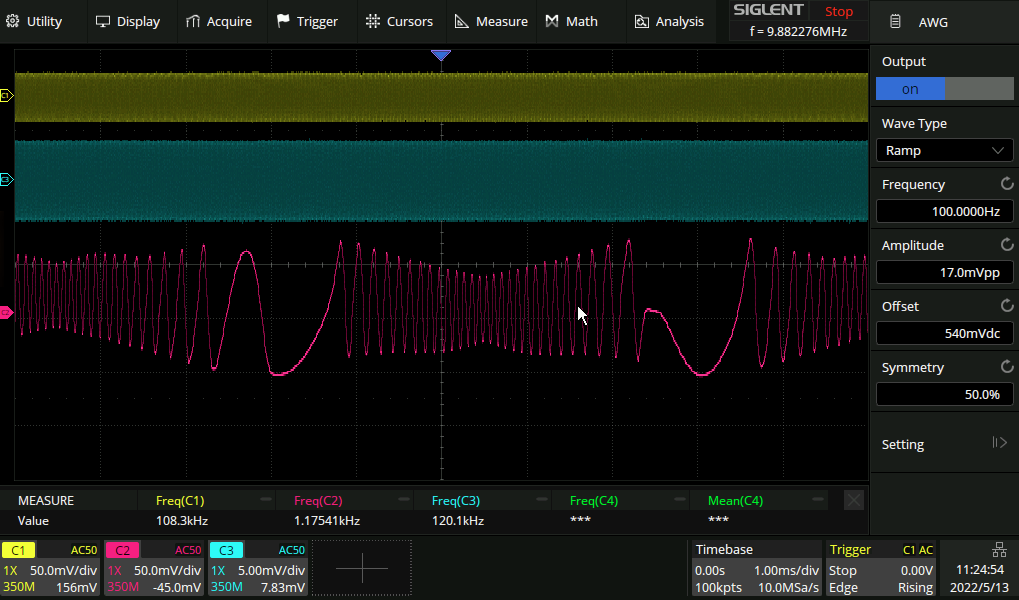Click the Symmetry knob-adjust icon
The height and width of the screenshot is (600, 1019).
coord(1006,368)
